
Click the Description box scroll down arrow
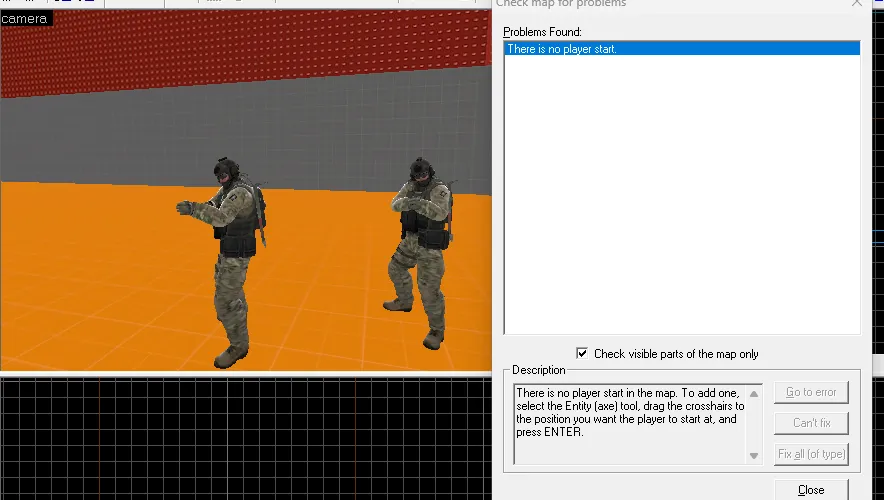[754, 455]
